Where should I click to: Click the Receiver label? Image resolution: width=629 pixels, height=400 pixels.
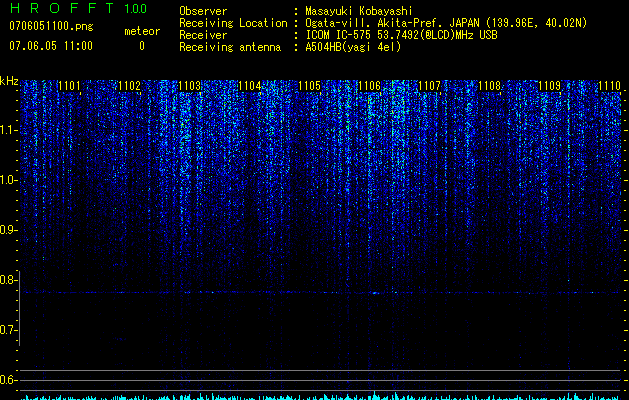coord(203,35)
